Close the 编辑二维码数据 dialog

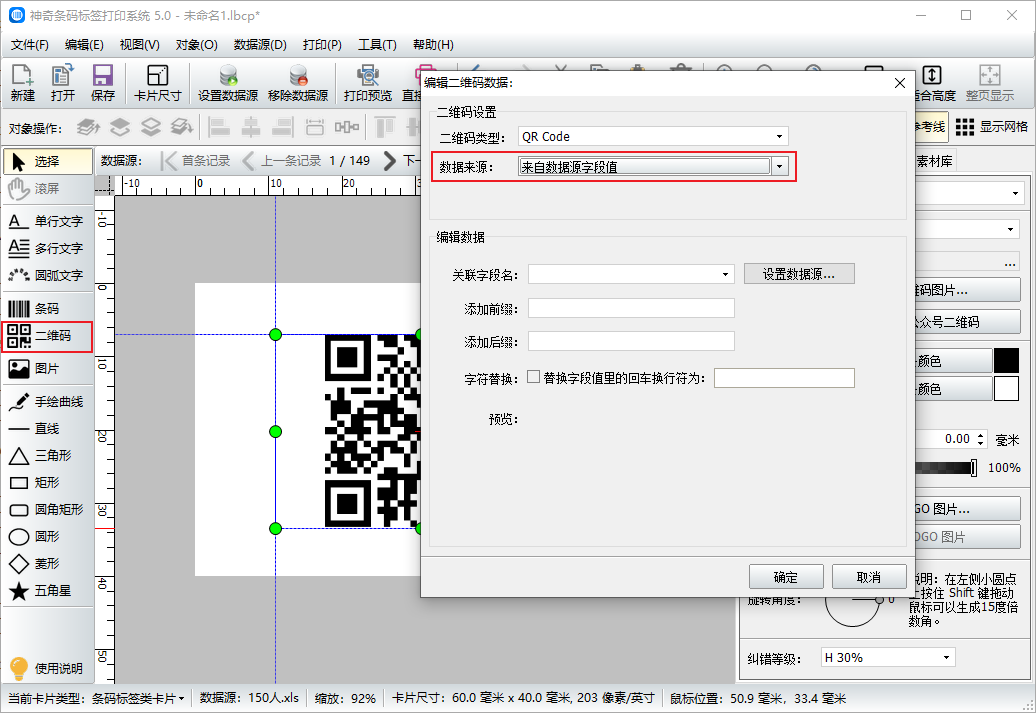pos(899,83)
